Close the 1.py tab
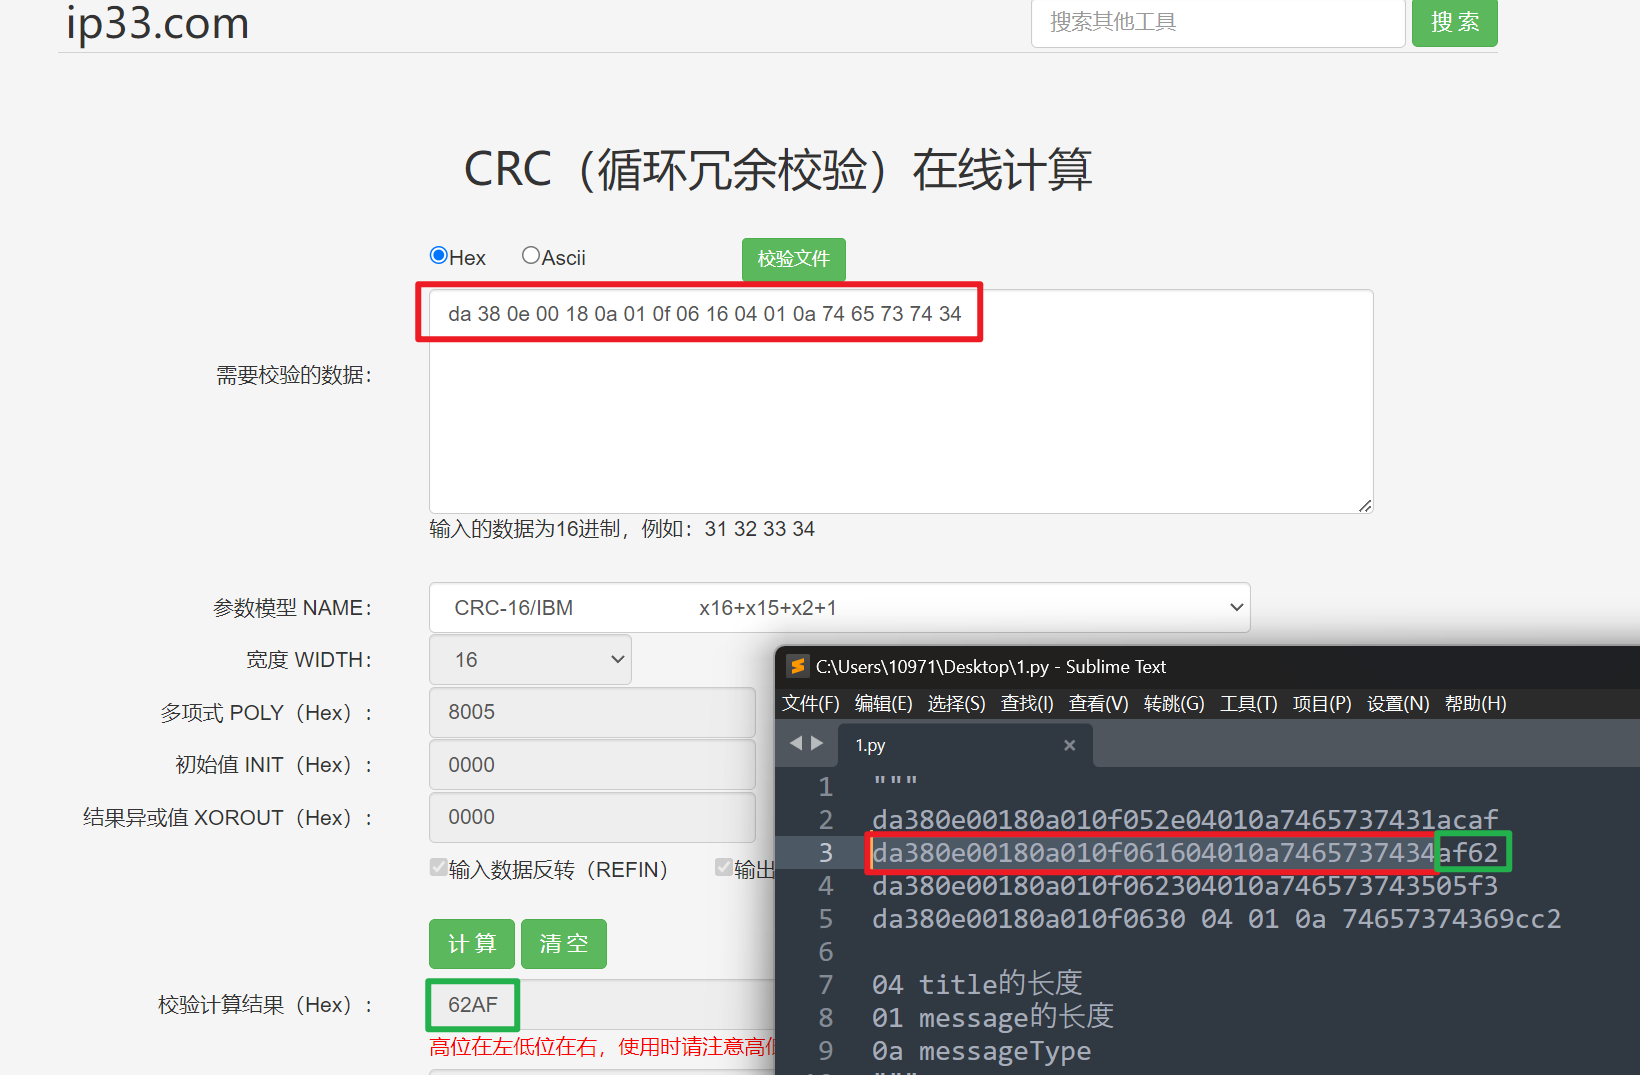 (1069, 745)
